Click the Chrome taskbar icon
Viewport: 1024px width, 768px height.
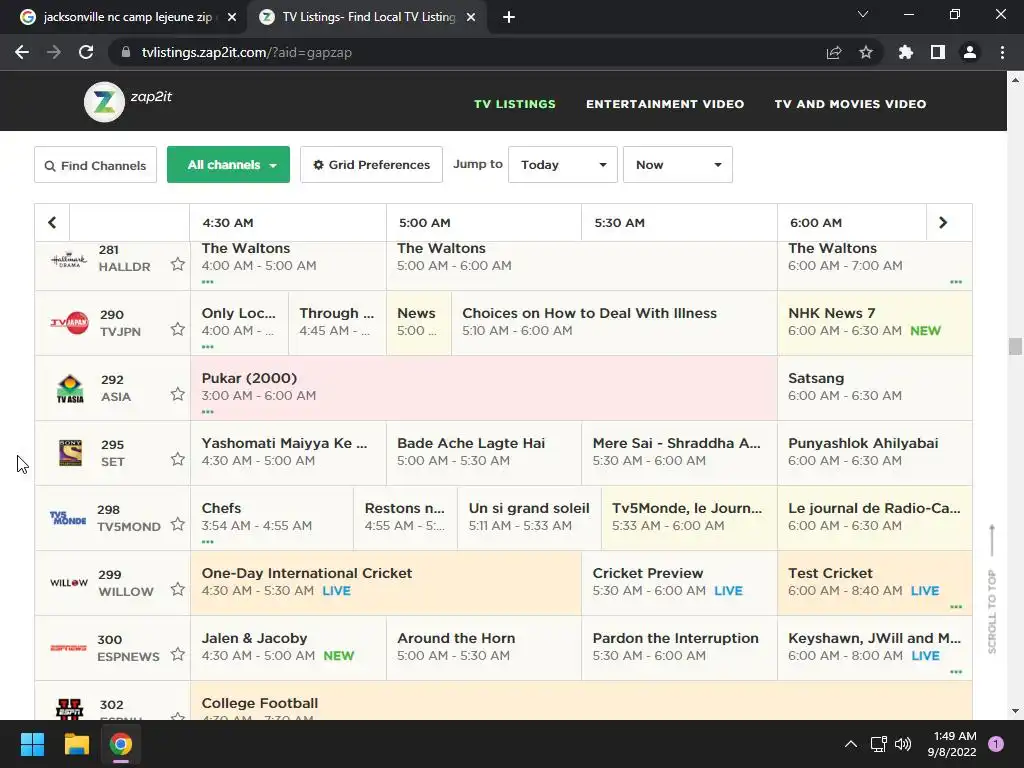coord(121,744)
